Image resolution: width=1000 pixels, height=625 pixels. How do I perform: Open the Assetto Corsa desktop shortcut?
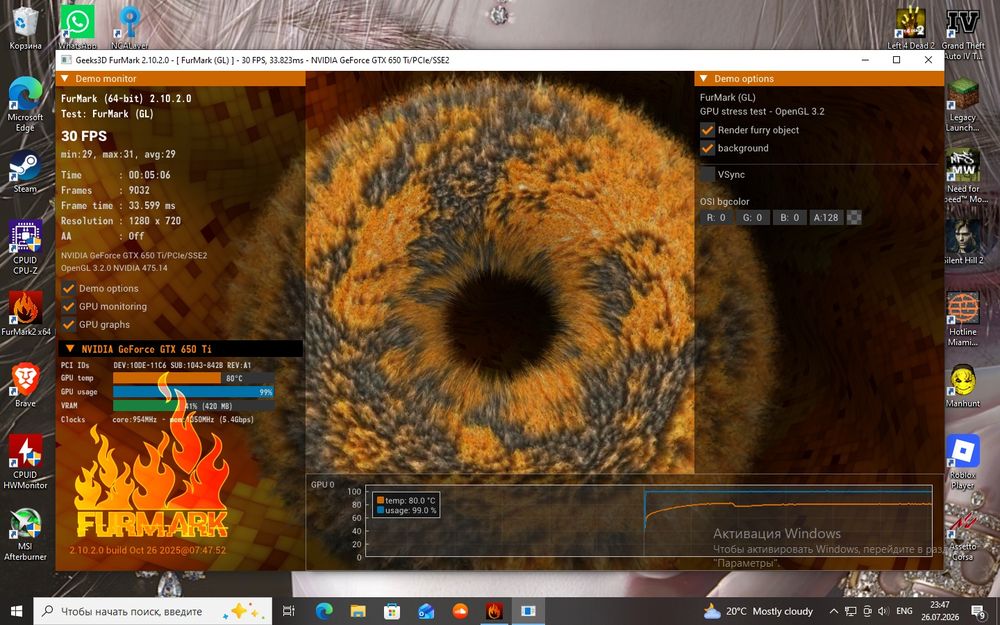pyautogui.click(x=962, y=536)
